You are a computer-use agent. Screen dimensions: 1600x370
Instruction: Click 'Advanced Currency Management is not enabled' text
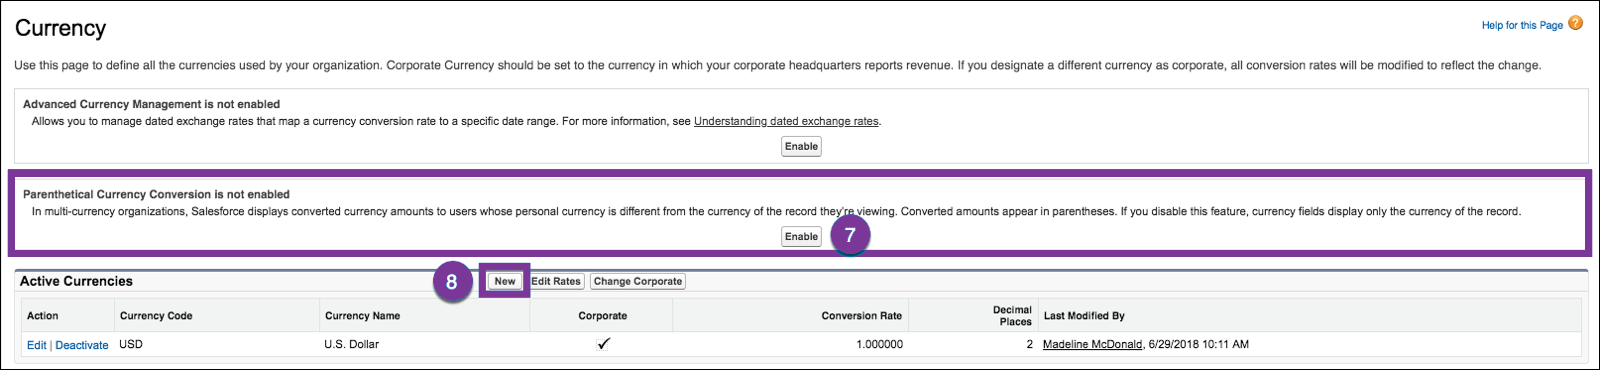[x=151, y=104]
